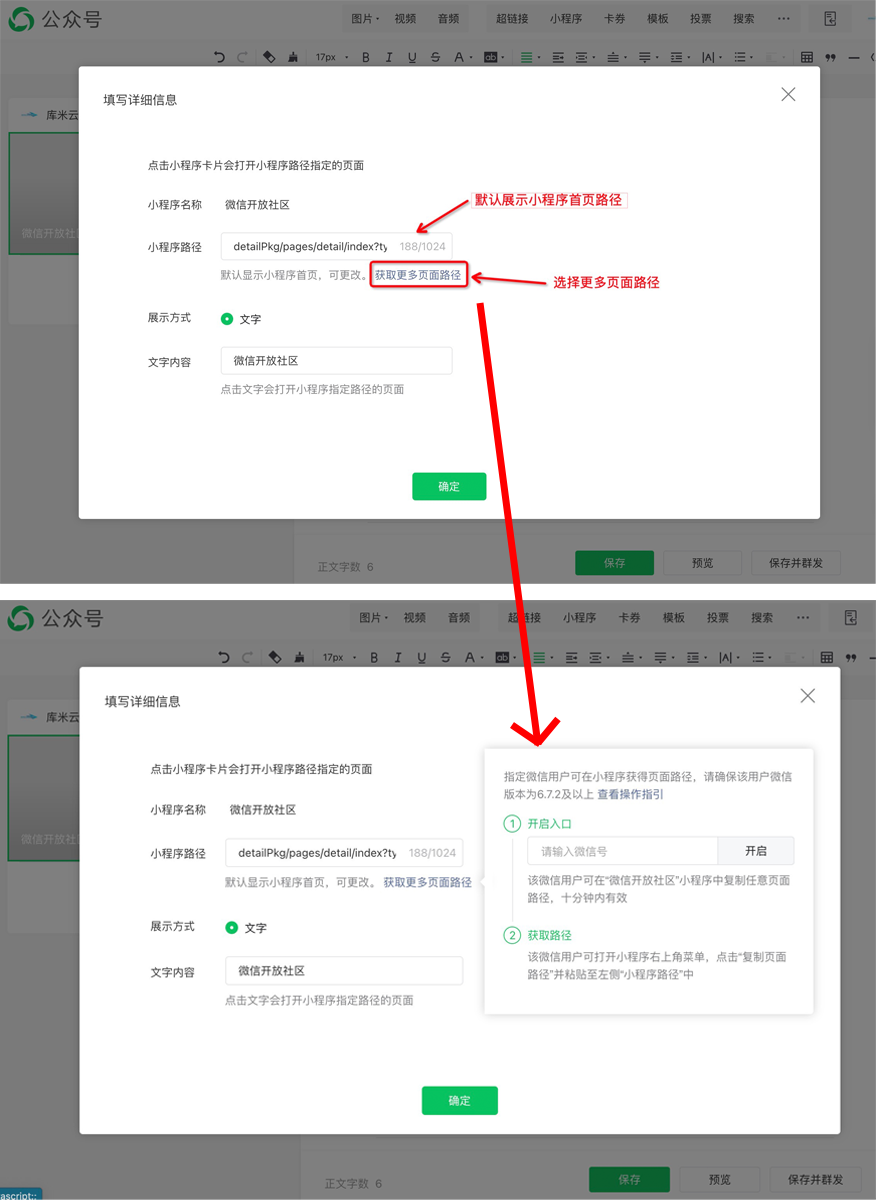Select the article thumbnail behind the lower dialog
Viewport: 876px width, 1200px height.
(44, 798)
